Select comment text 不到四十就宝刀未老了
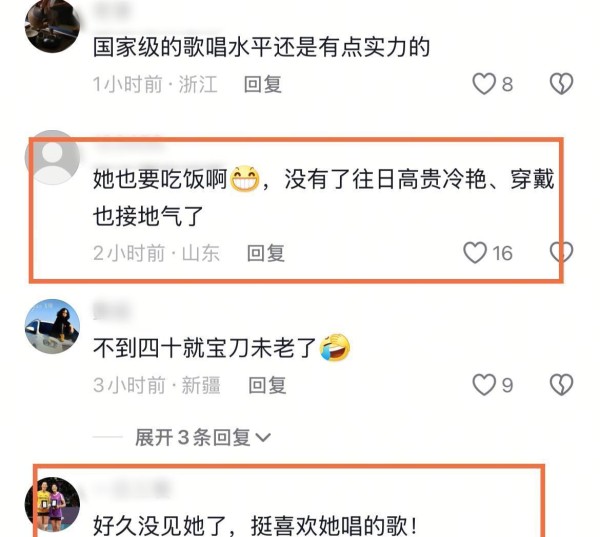600x537 pixels. click(205, 348)
